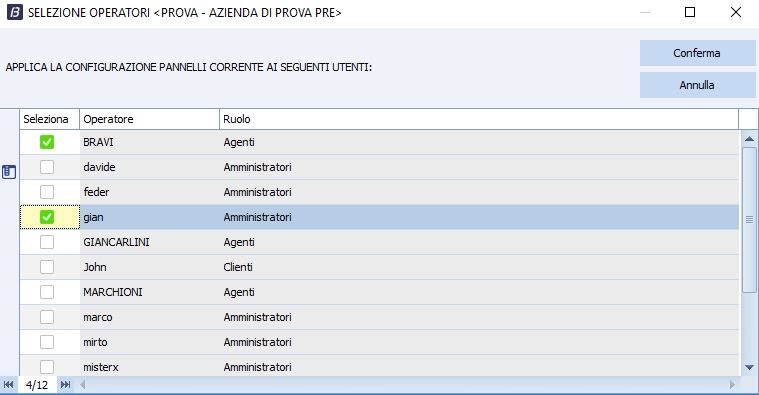Image resolution: width=759 pixels, height=395 pixels.
Task: Click the app logo in title bar
Action: [15, 13]
